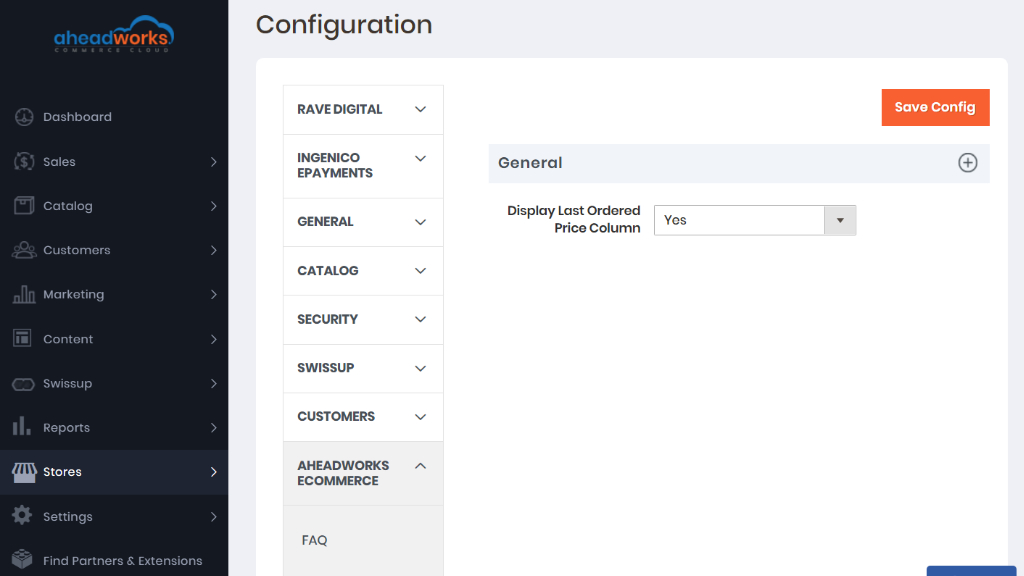Expand the Security config tab
The width and height of the screenshot is (1024, 576).
click(x=363, y=319)
